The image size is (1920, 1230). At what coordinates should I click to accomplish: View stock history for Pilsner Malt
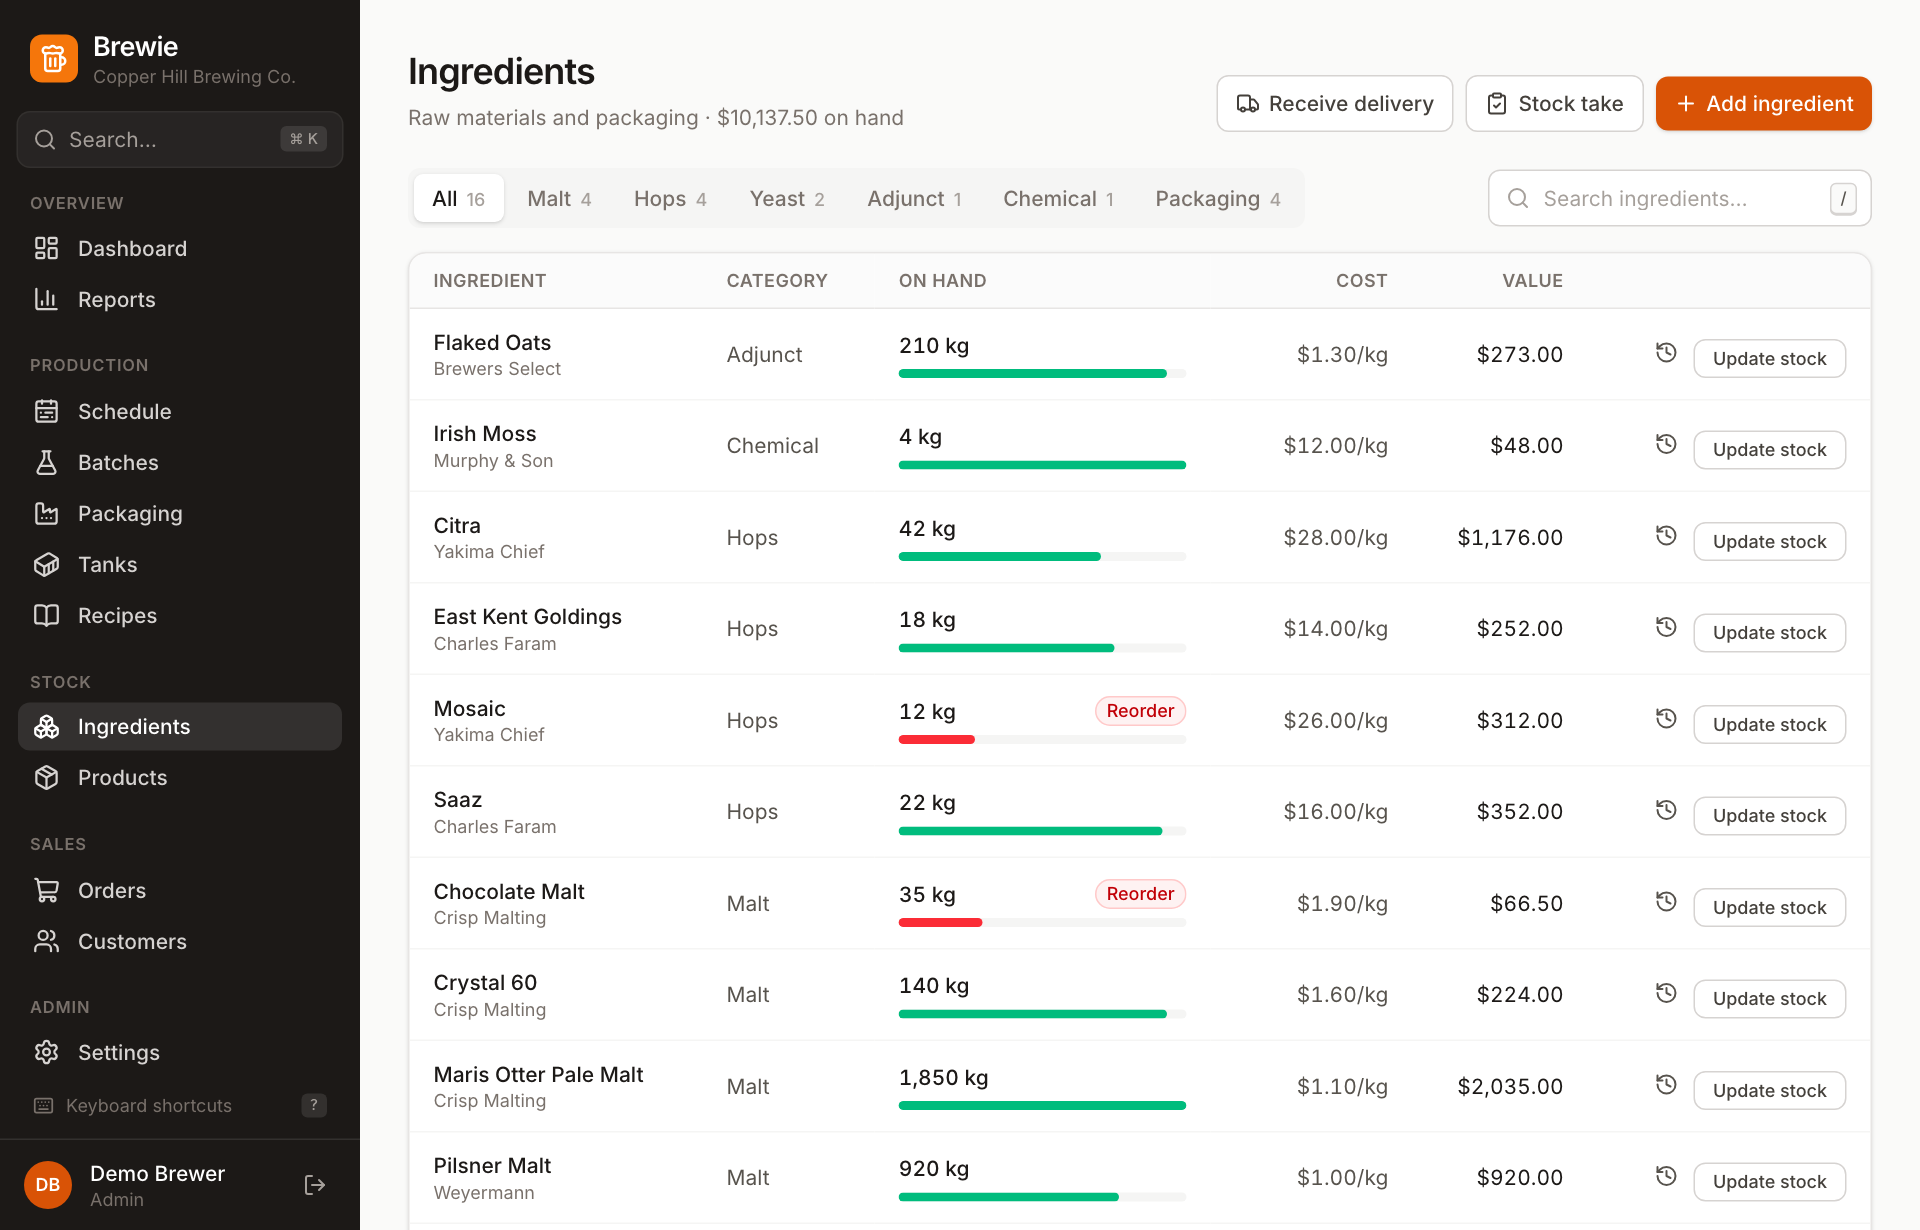click(1665, 1176)
